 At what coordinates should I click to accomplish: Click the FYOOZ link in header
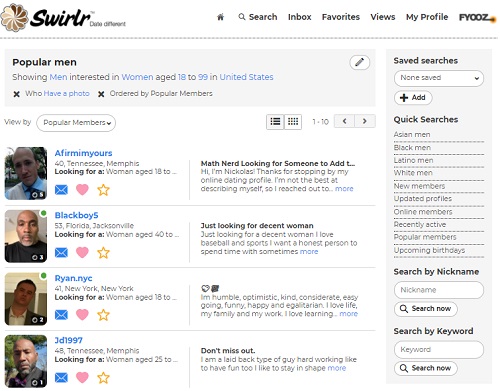477,17
